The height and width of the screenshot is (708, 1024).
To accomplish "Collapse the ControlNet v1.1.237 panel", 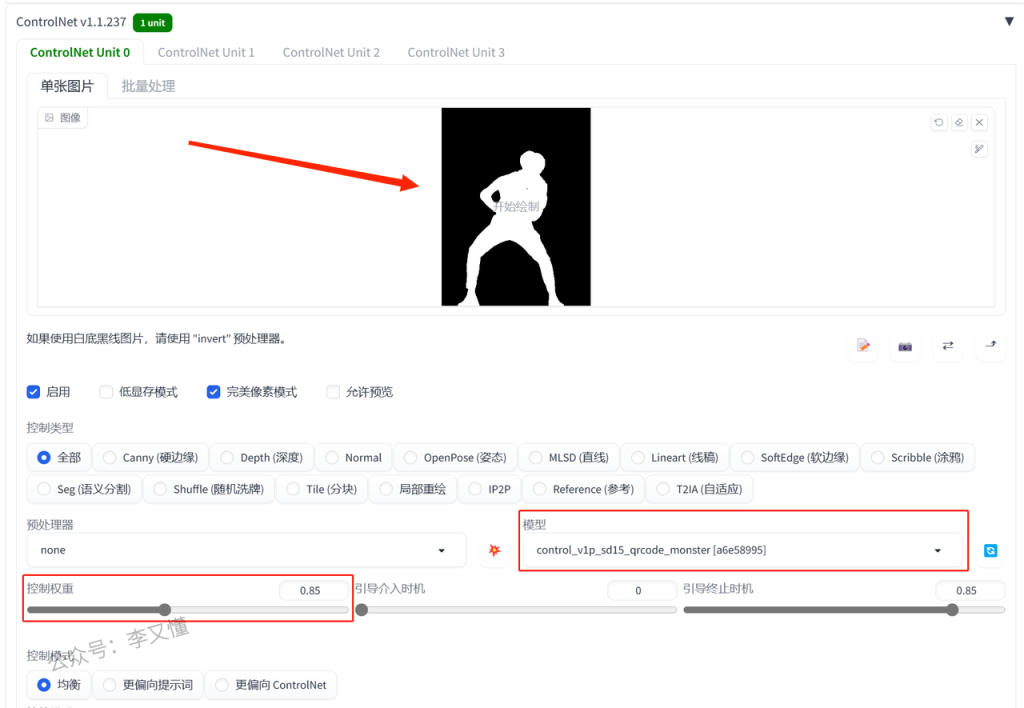I will (1008, 21).
